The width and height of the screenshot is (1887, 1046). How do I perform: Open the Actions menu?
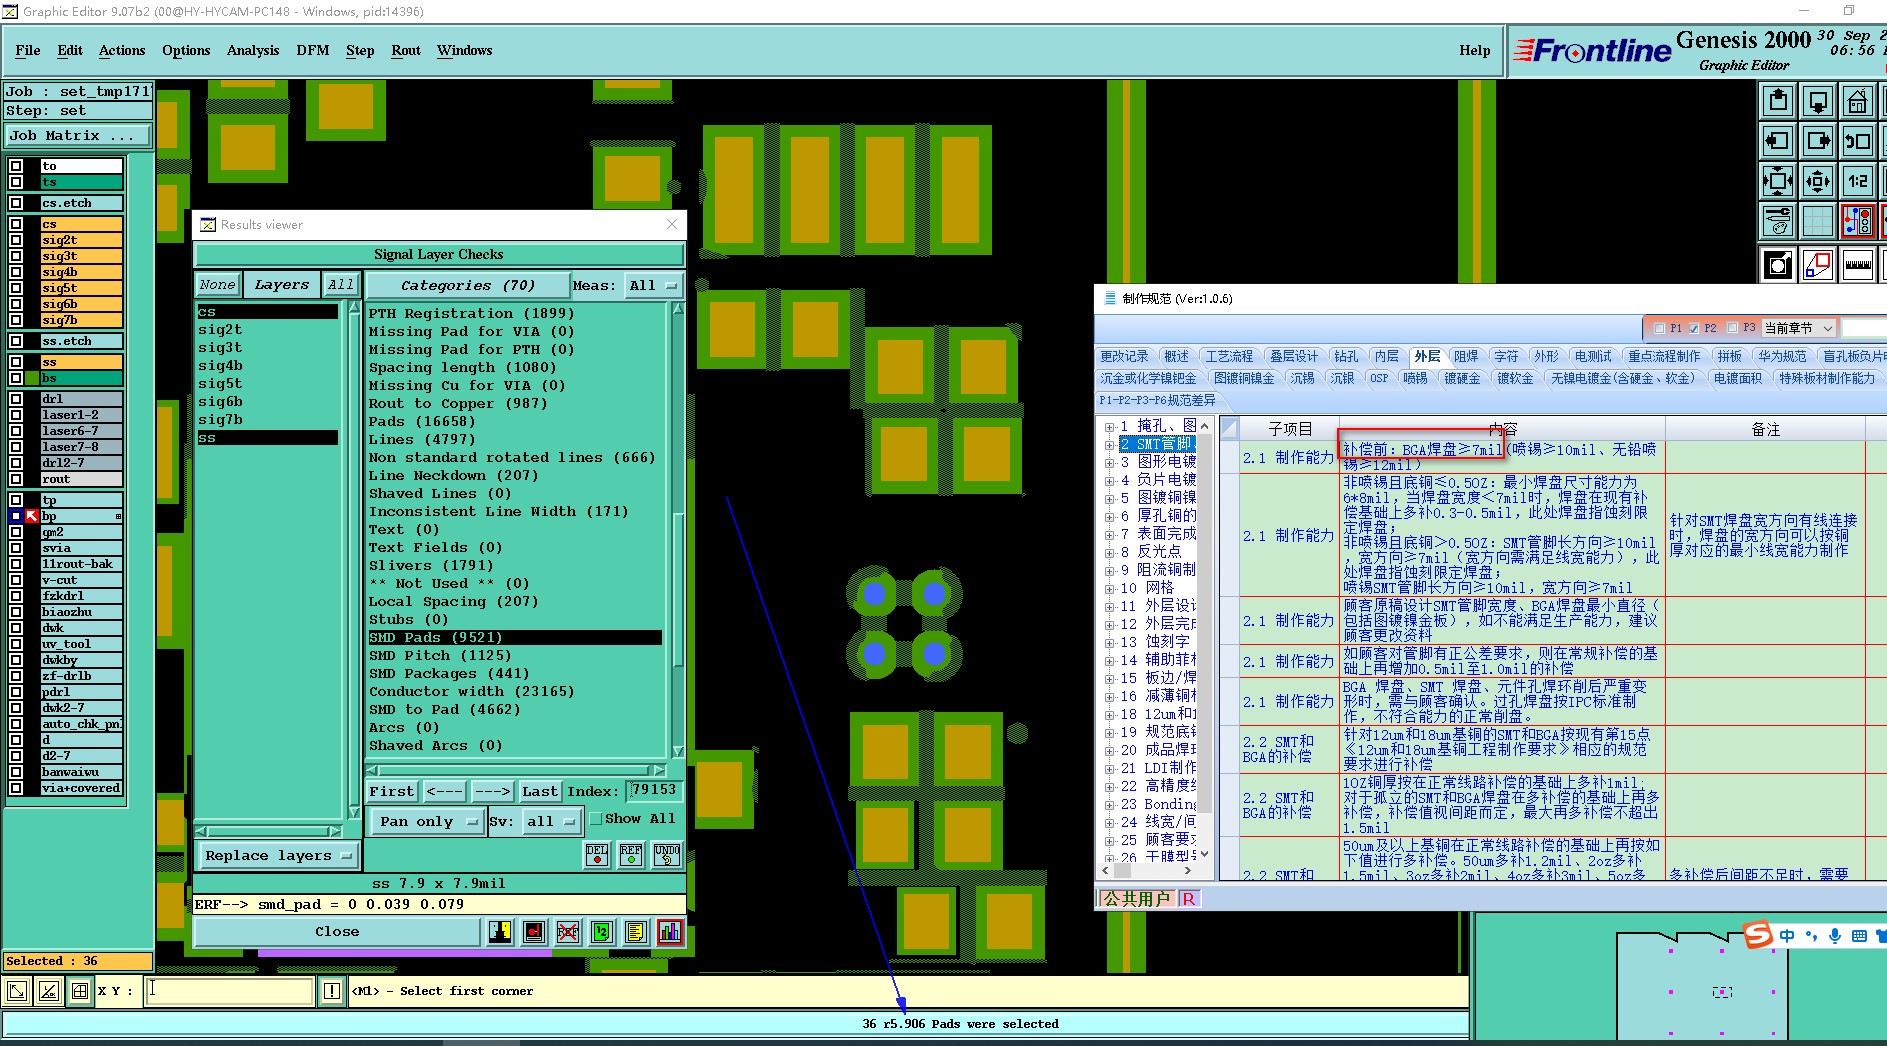click(122, 50)
